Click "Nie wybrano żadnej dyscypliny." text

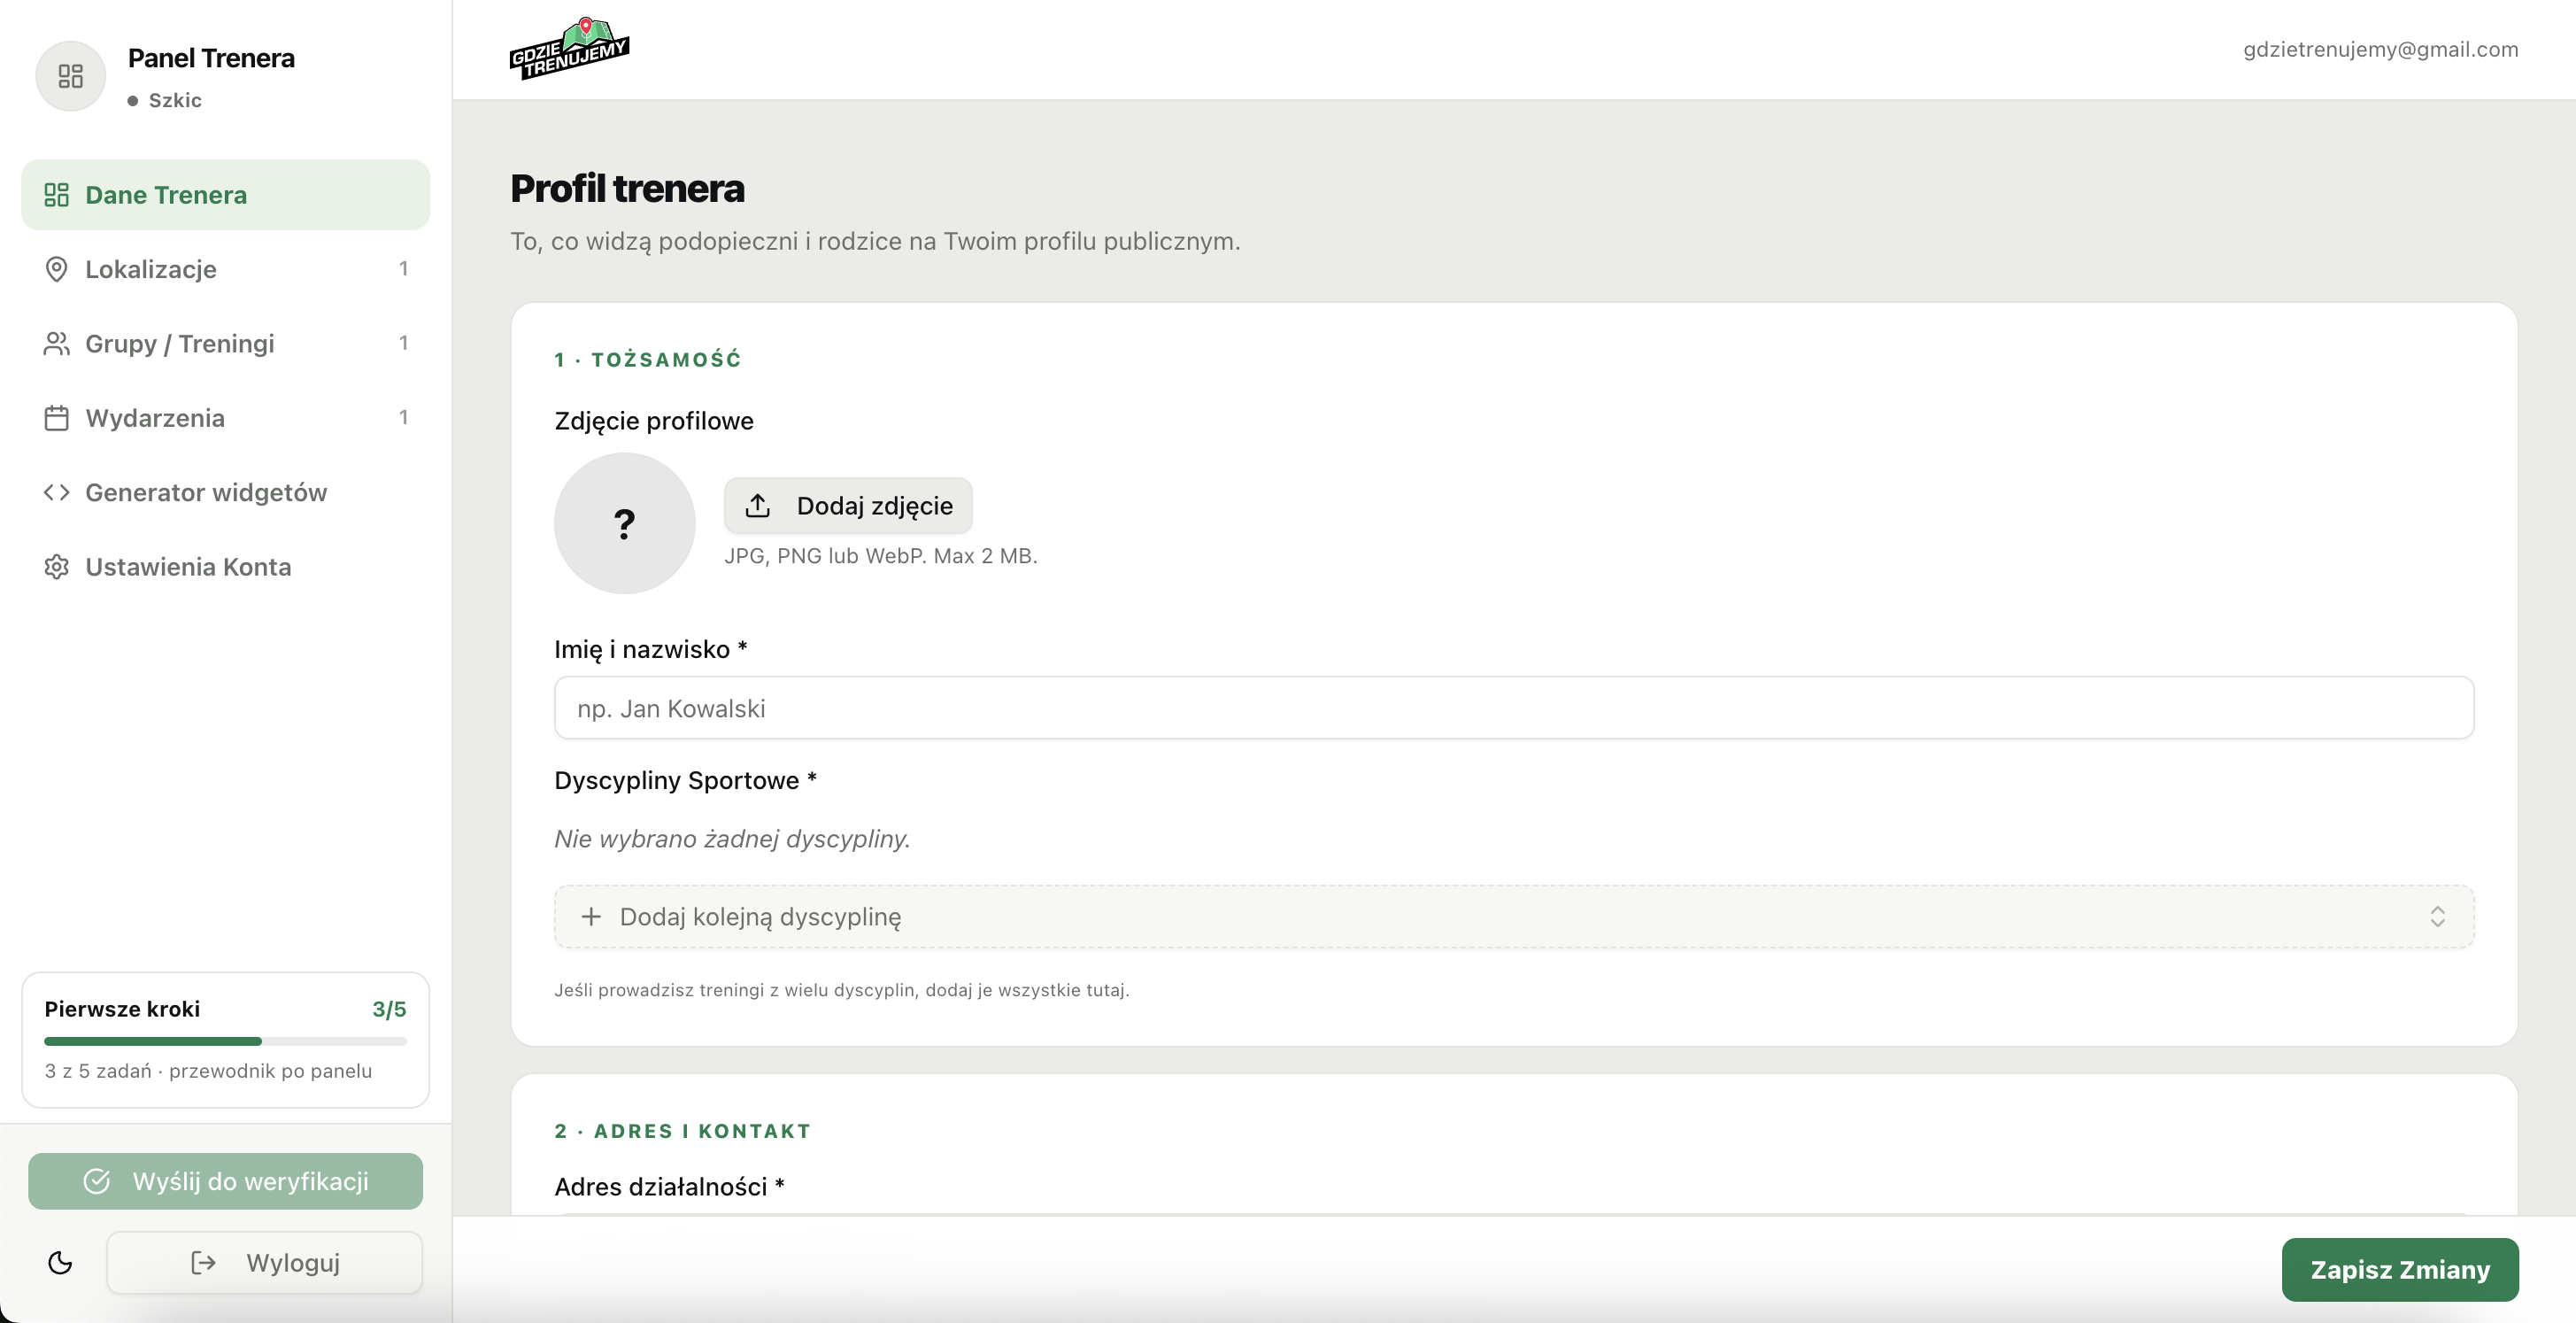732,839
